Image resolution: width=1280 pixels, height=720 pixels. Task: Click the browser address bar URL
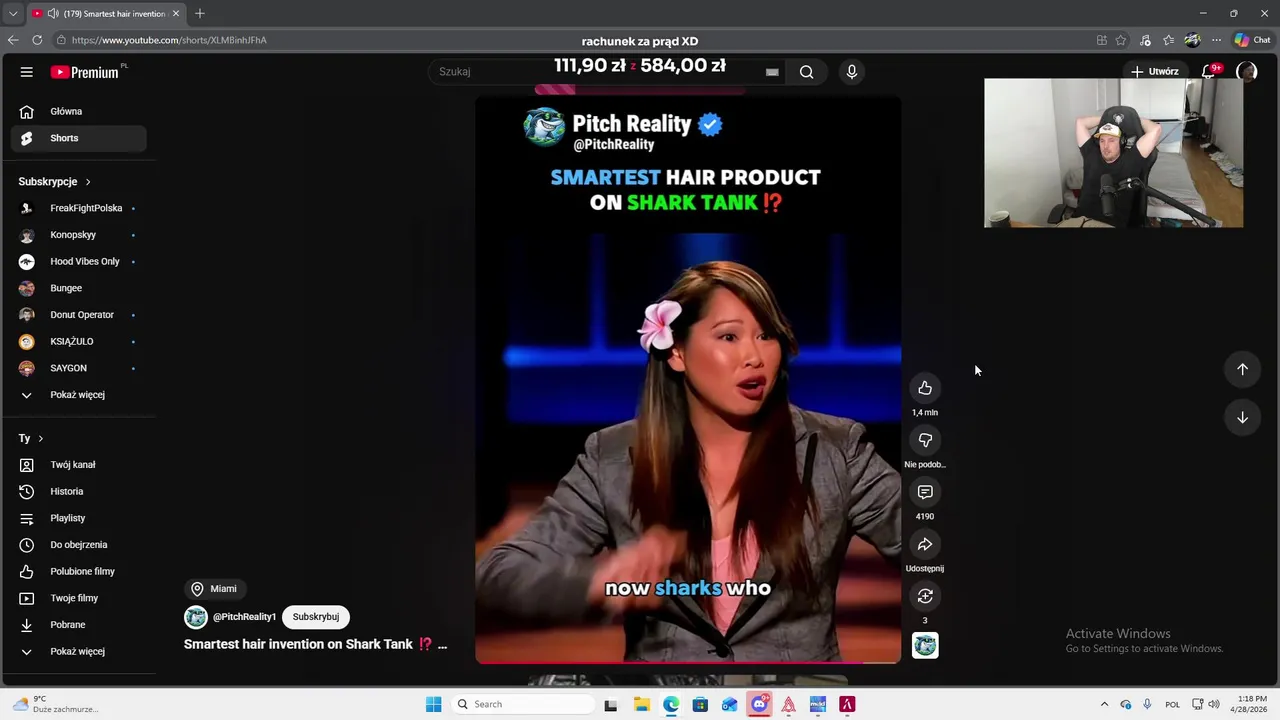click(x=169, y=40)
